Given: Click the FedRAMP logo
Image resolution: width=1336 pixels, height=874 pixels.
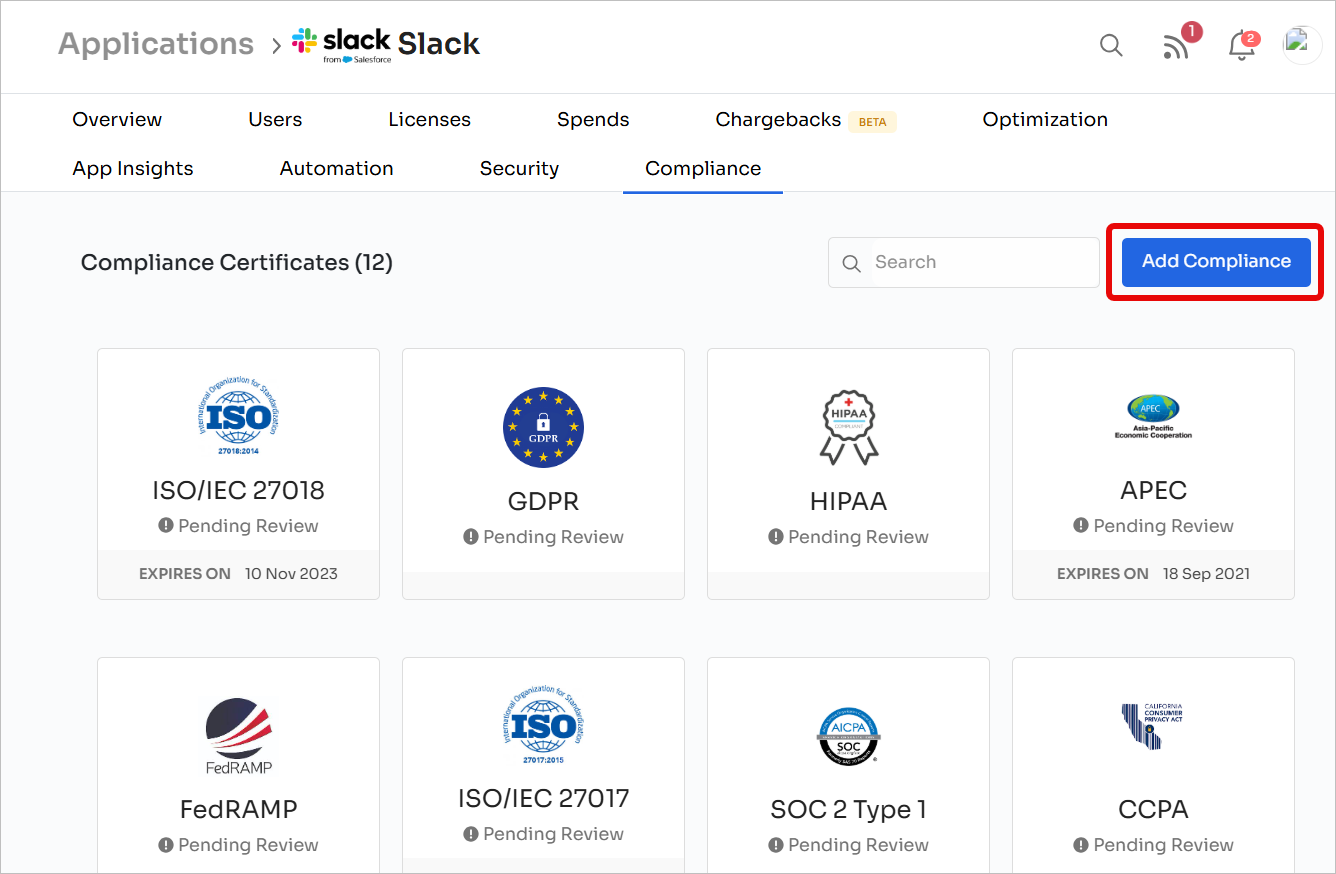Looking at the screenshot, I should click(238, 736).
